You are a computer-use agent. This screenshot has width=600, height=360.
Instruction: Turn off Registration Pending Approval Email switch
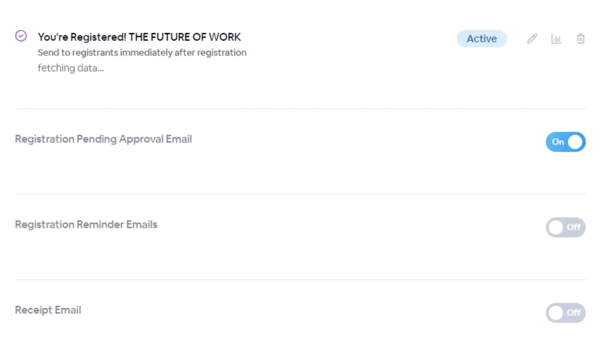coord(566,142)
